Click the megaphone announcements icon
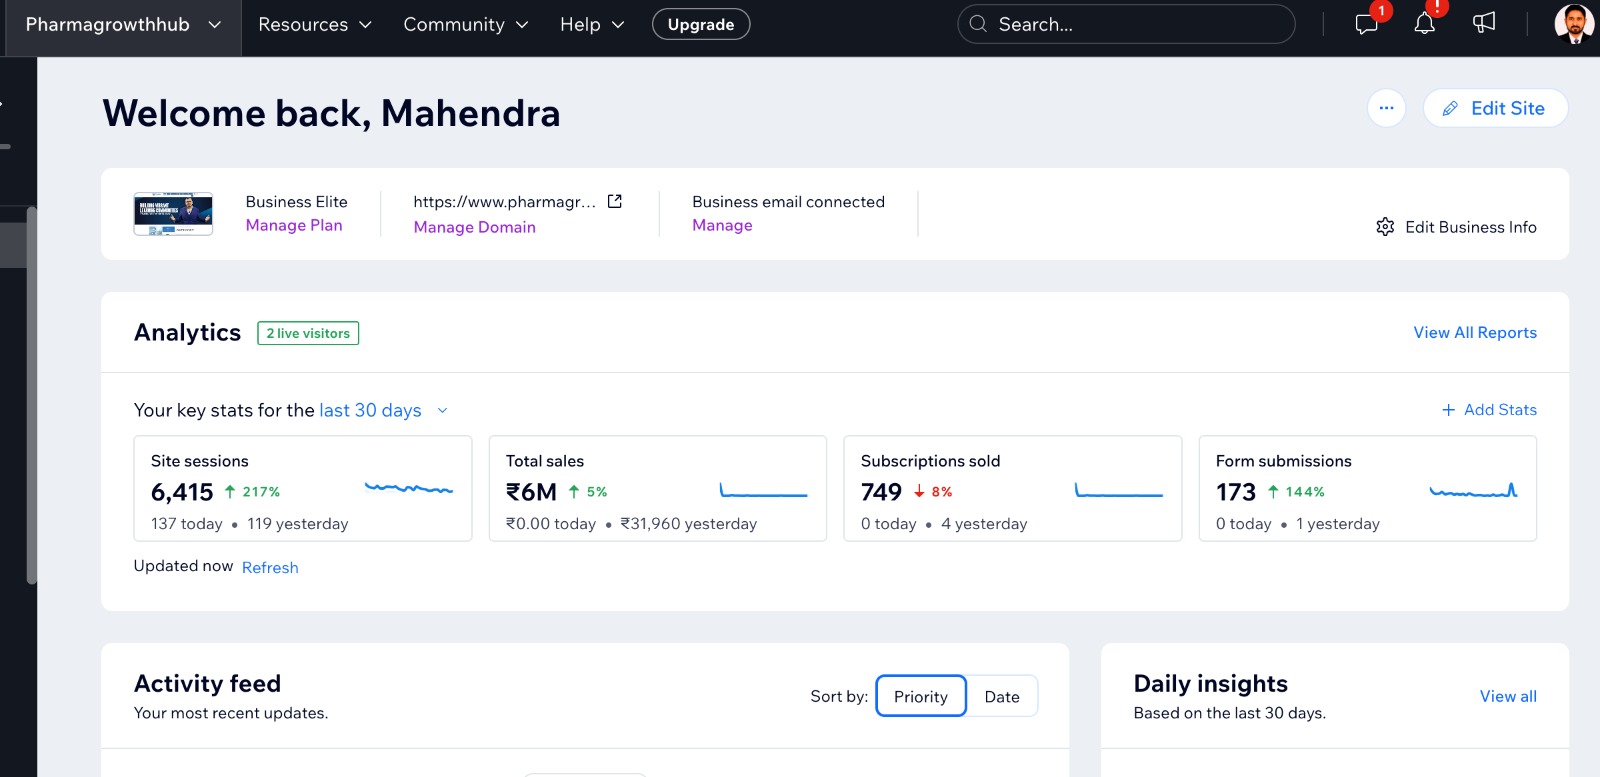This screenshot has width=1600, height=777. [1484, 24]
